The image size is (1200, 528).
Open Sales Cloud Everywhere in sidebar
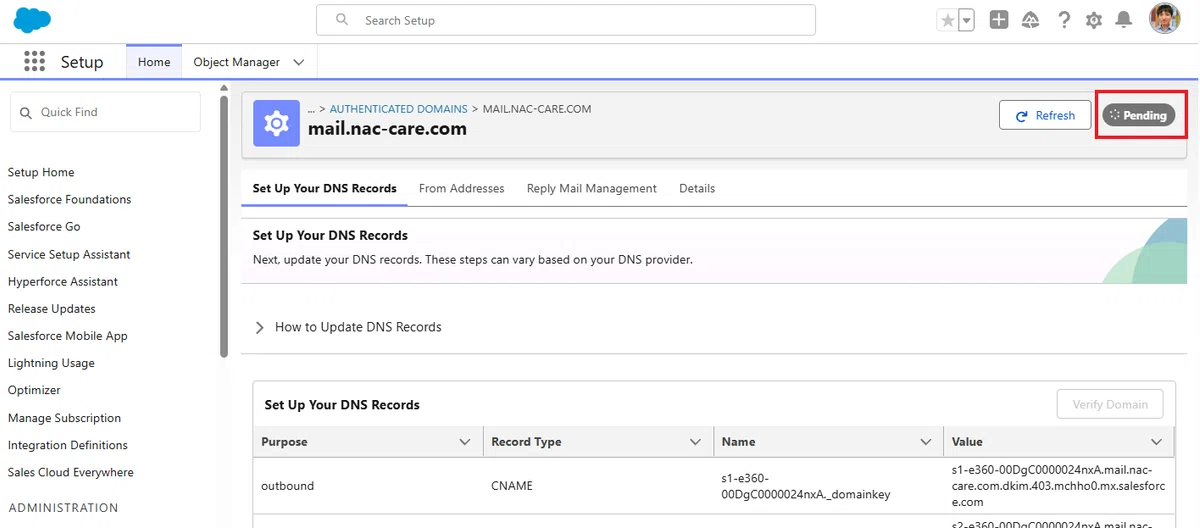click(x=70, y=472)
